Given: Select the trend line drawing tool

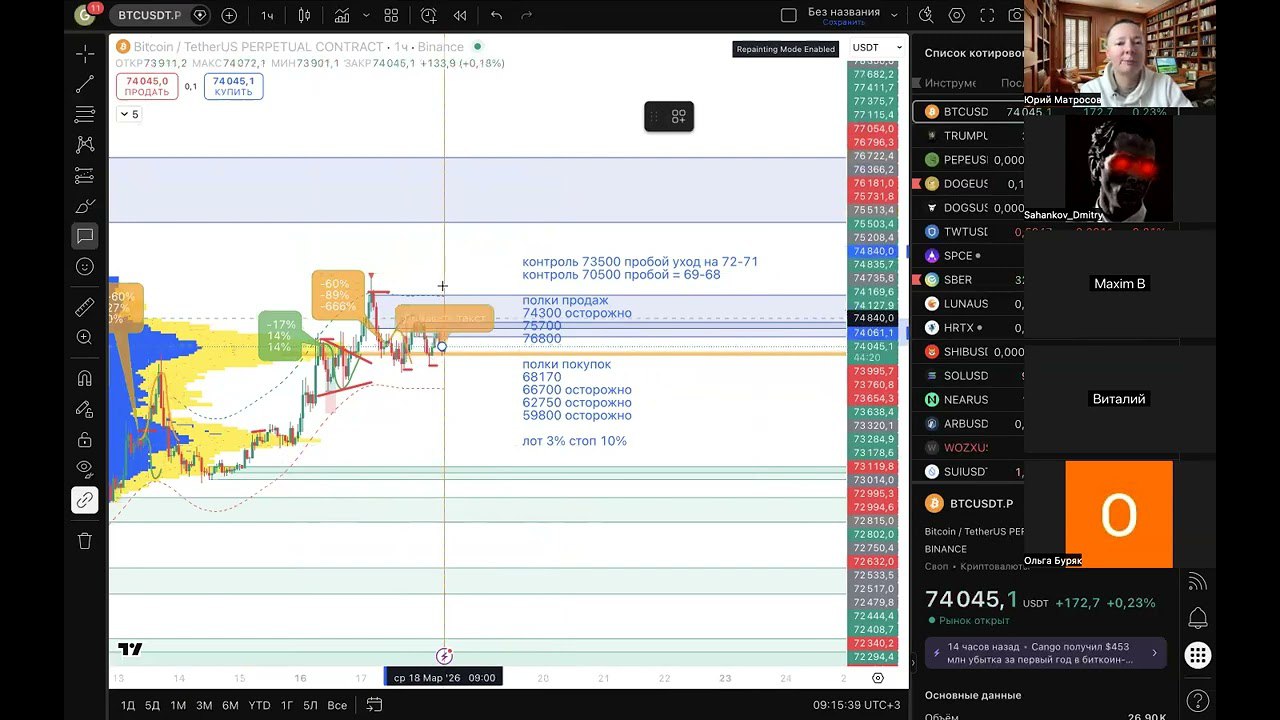Looking at the screenshot, I should coord(85,84).
